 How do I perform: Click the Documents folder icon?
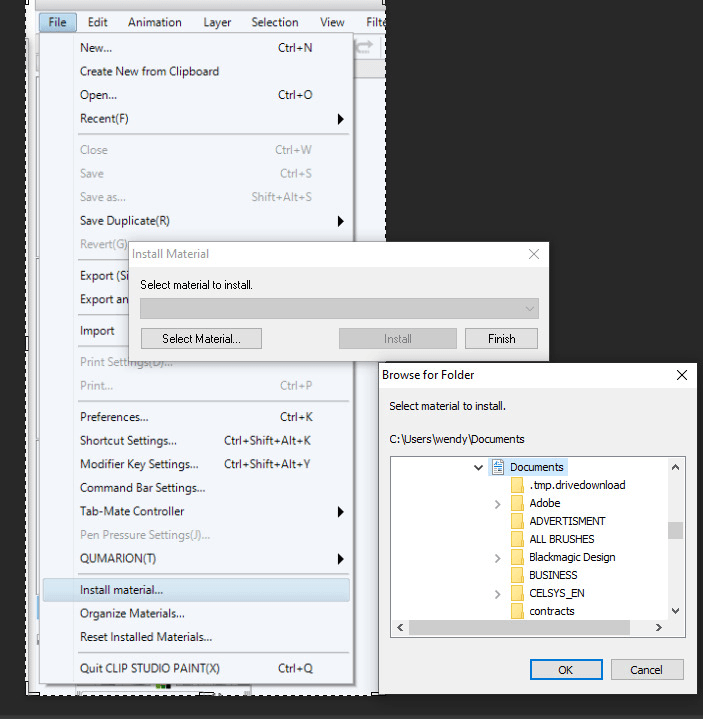coord(498,467)
